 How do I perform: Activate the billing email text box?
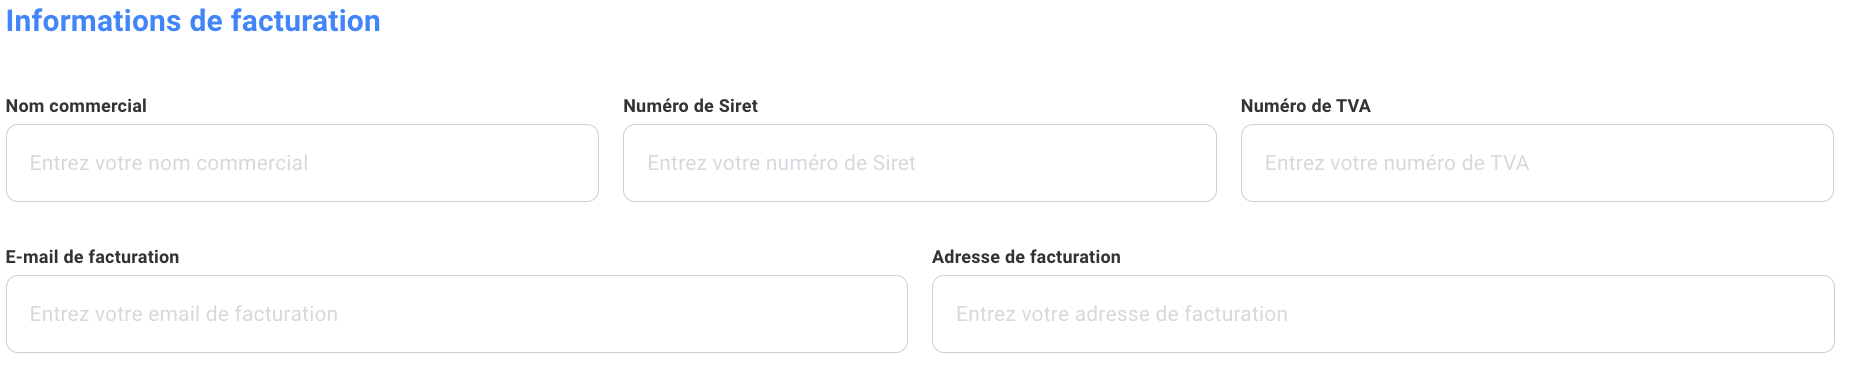(457, 314)
